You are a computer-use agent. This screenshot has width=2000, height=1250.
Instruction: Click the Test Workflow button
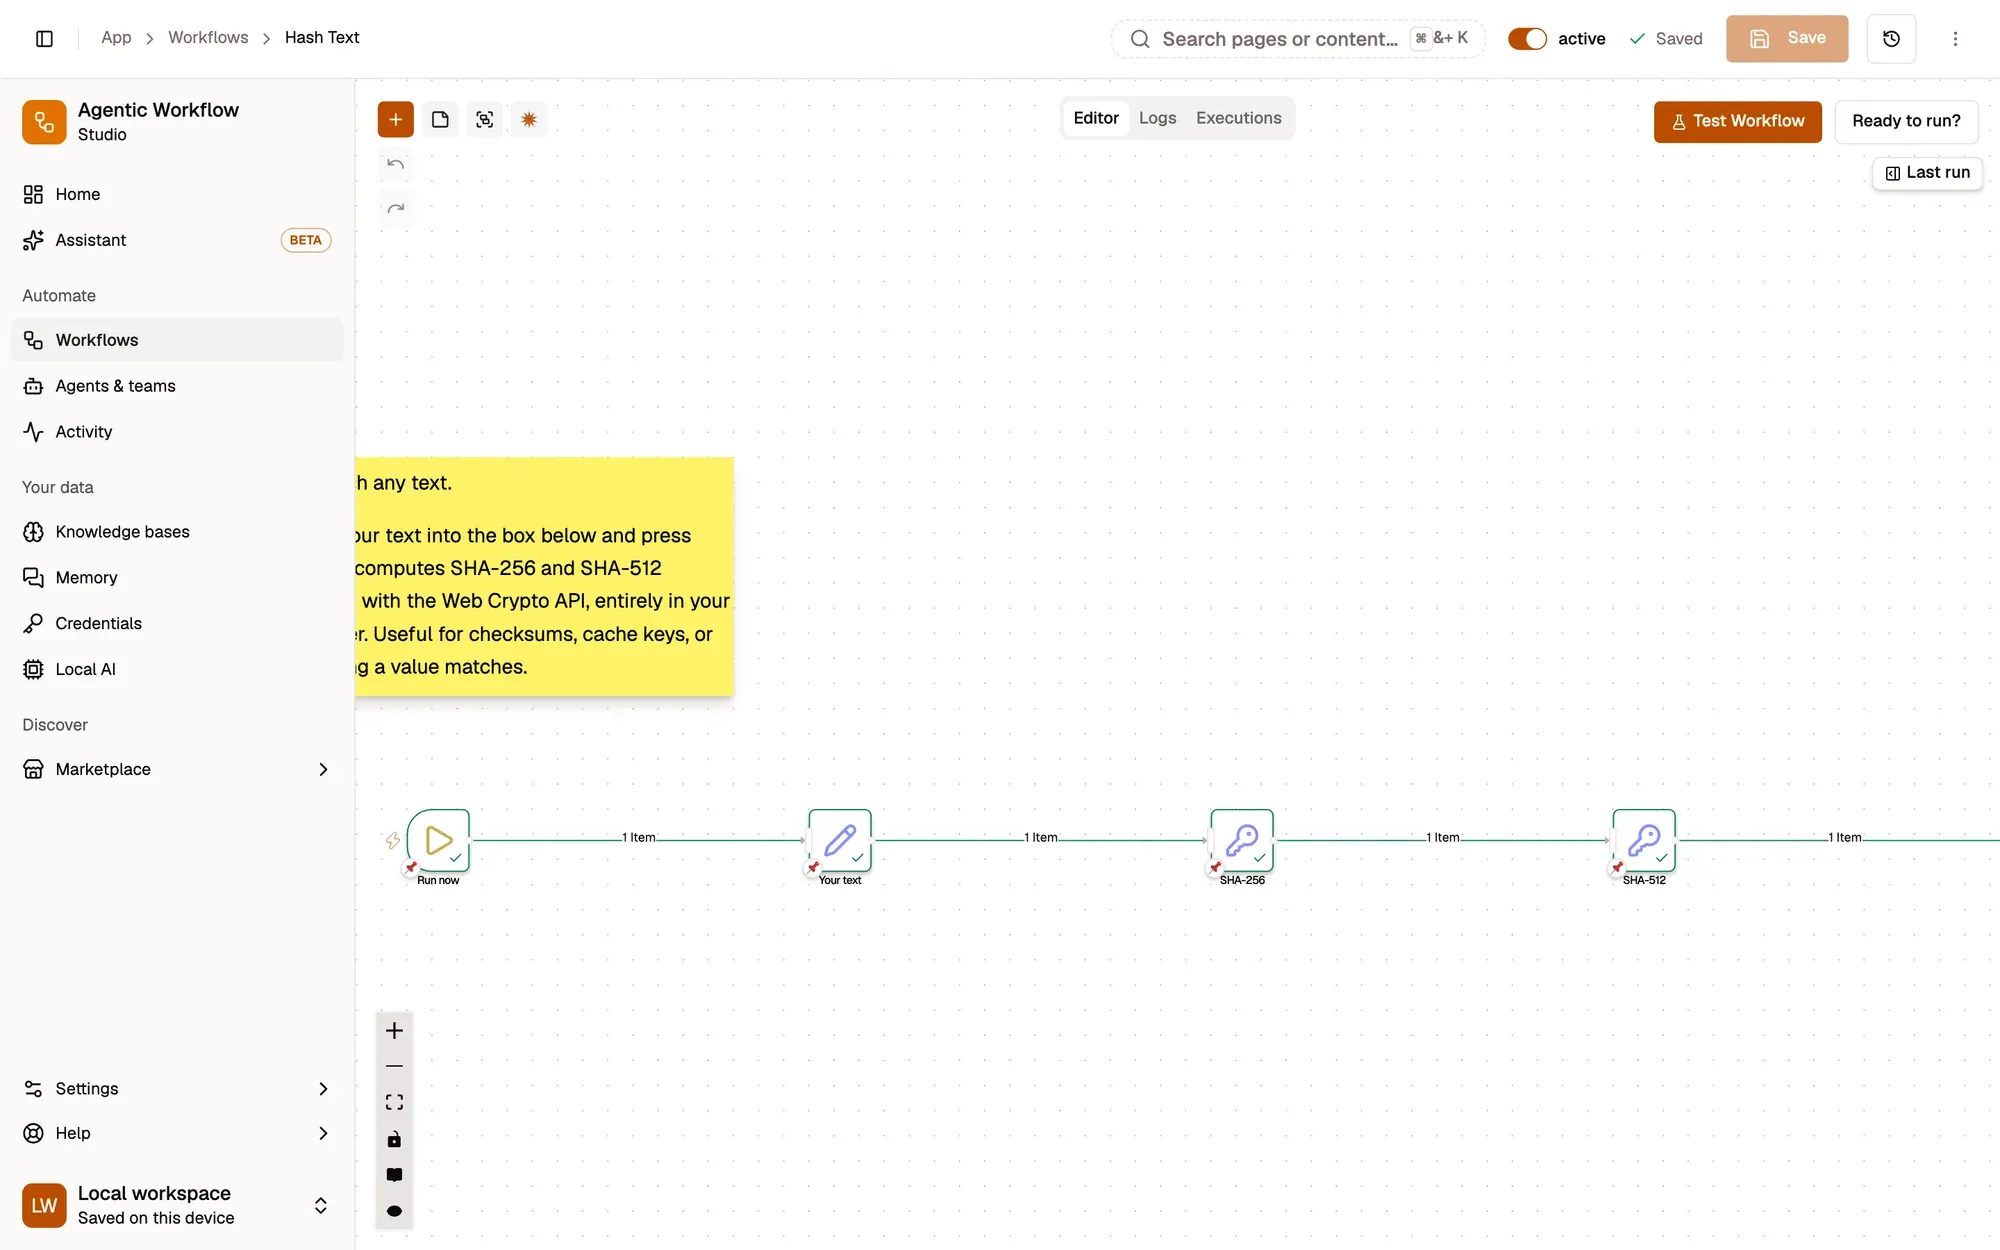point(1737,121)
